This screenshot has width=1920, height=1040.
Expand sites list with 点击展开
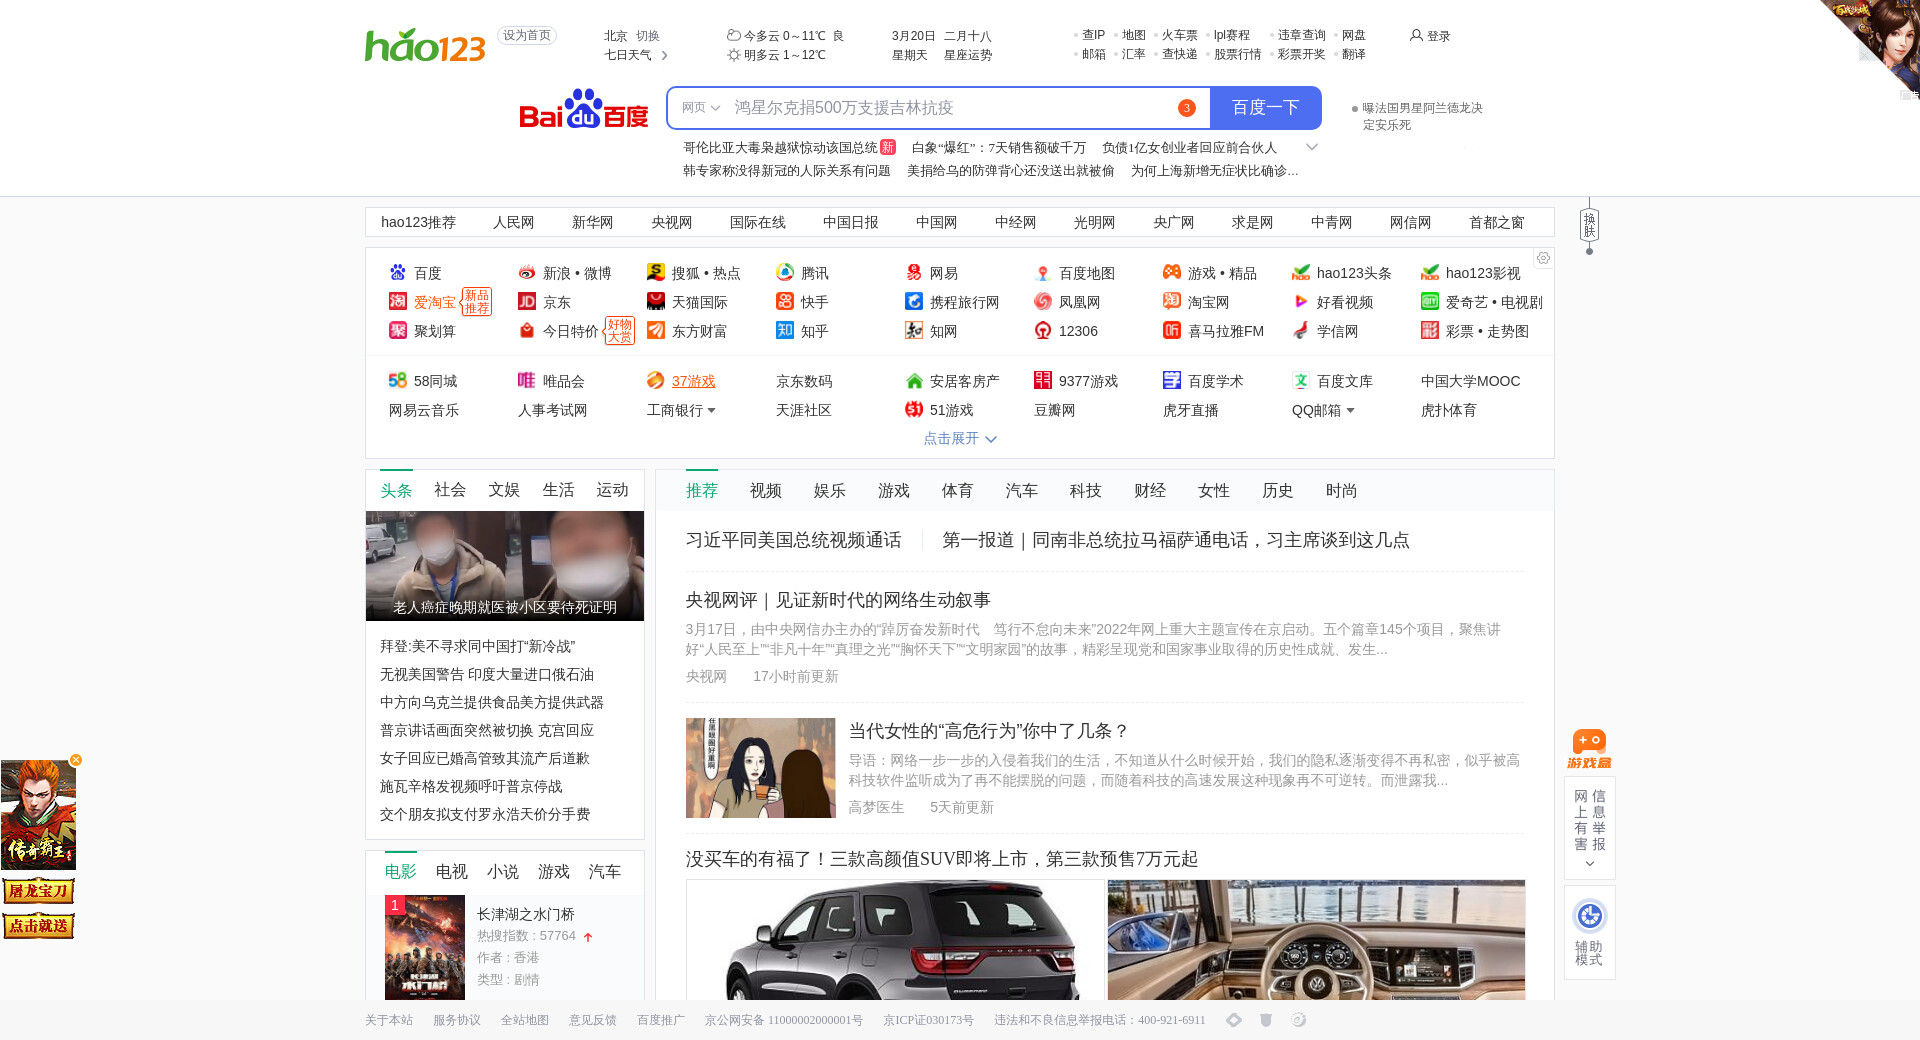tap(959, 438)
